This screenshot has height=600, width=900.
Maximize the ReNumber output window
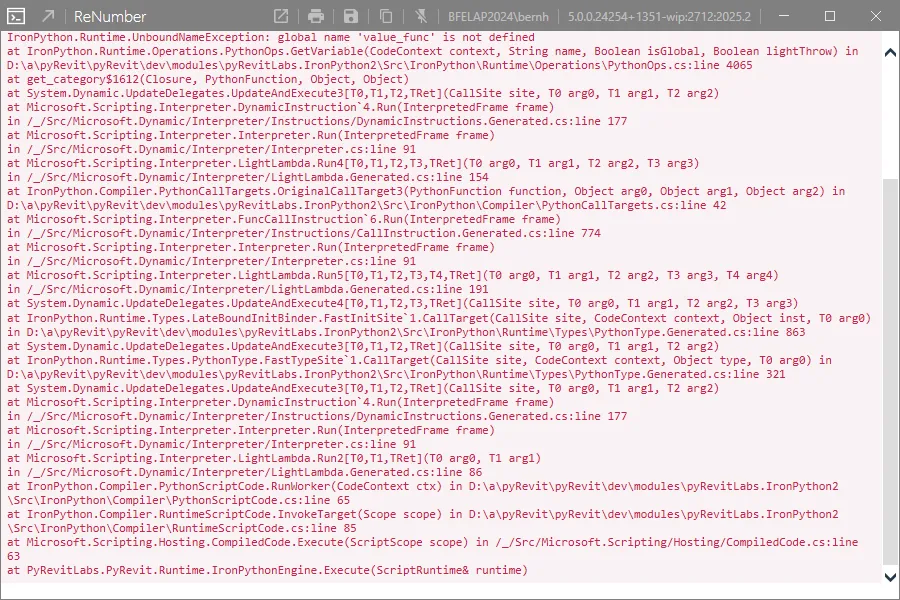[829, 16]
